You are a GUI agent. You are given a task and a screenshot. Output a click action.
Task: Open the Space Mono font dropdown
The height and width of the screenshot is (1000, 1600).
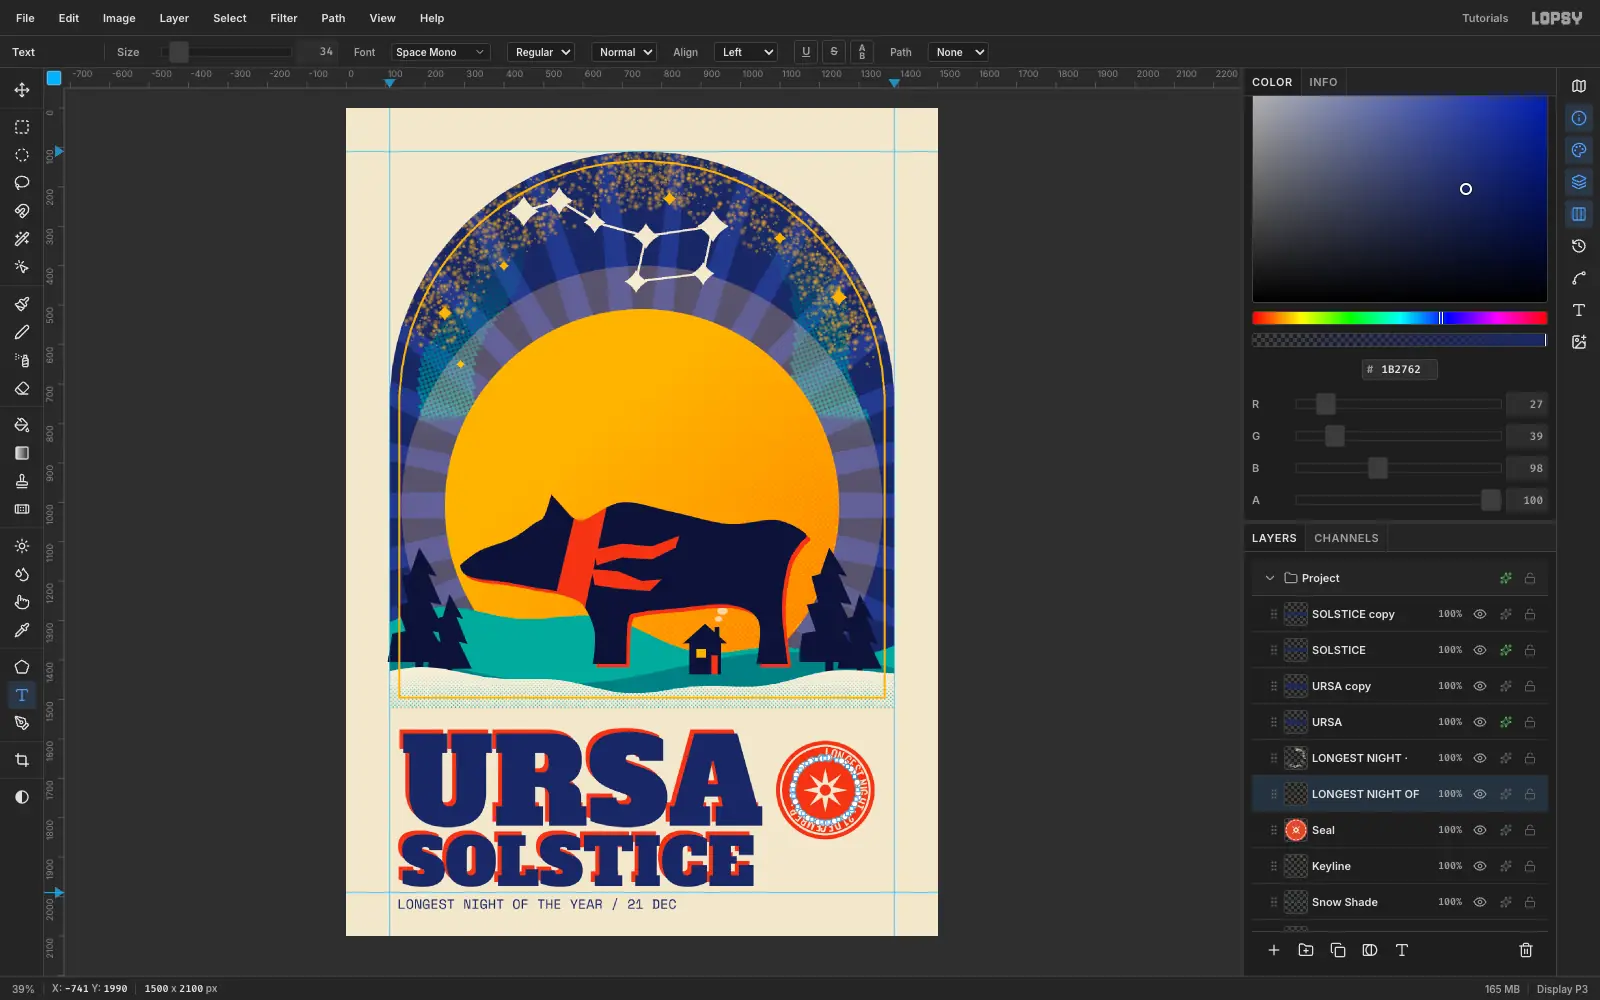(x=440, y=52)
